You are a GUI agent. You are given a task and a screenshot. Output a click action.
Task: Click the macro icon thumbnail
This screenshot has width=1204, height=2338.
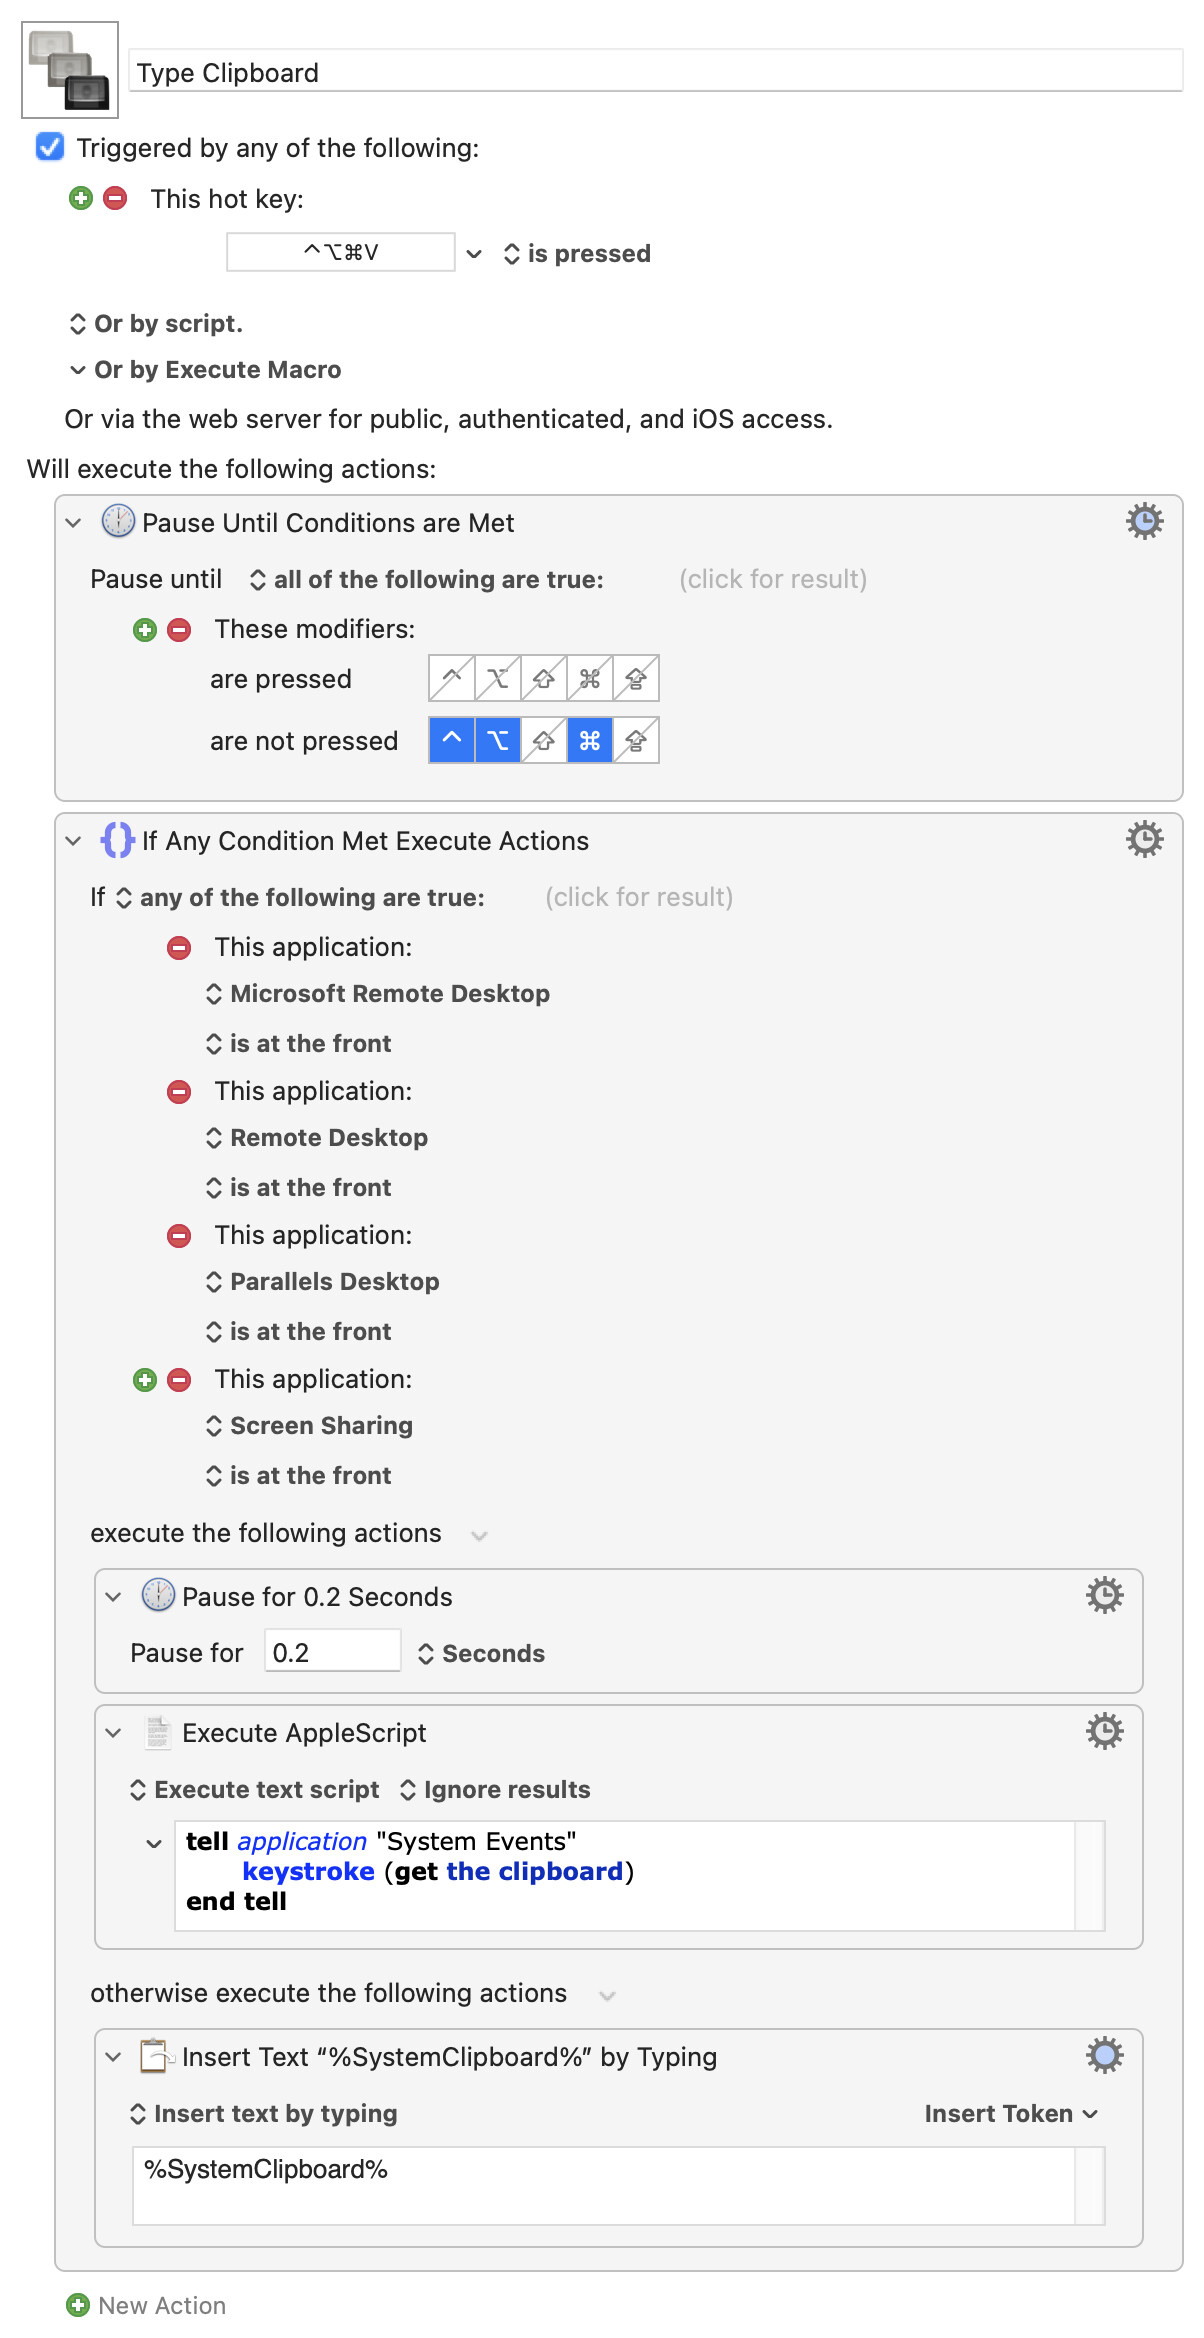[x=70, y=70]
